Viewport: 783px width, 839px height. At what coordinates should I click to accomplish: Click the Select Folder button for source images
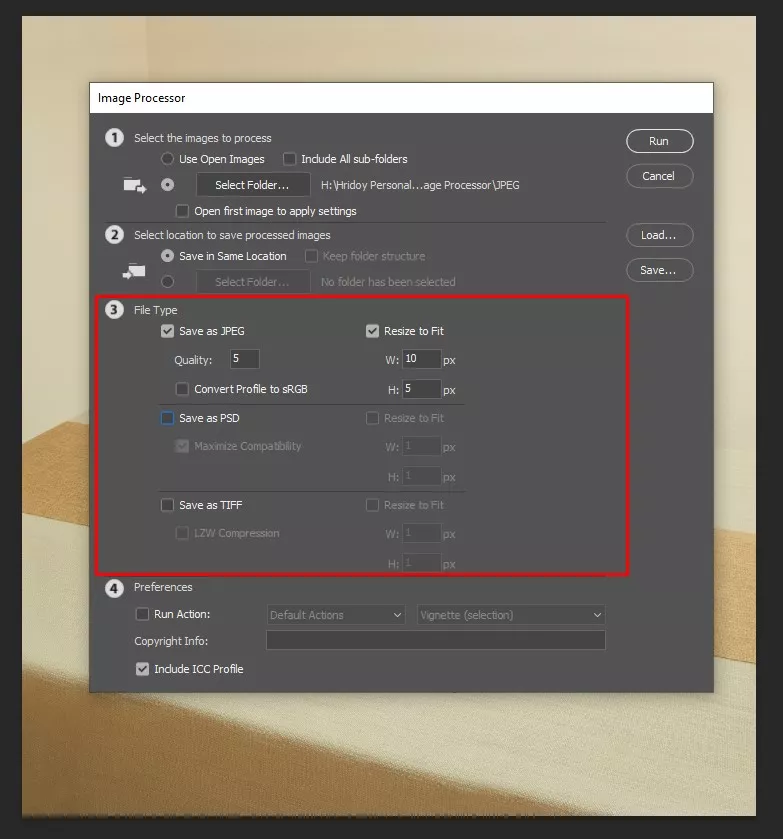(x=252, y=185)
